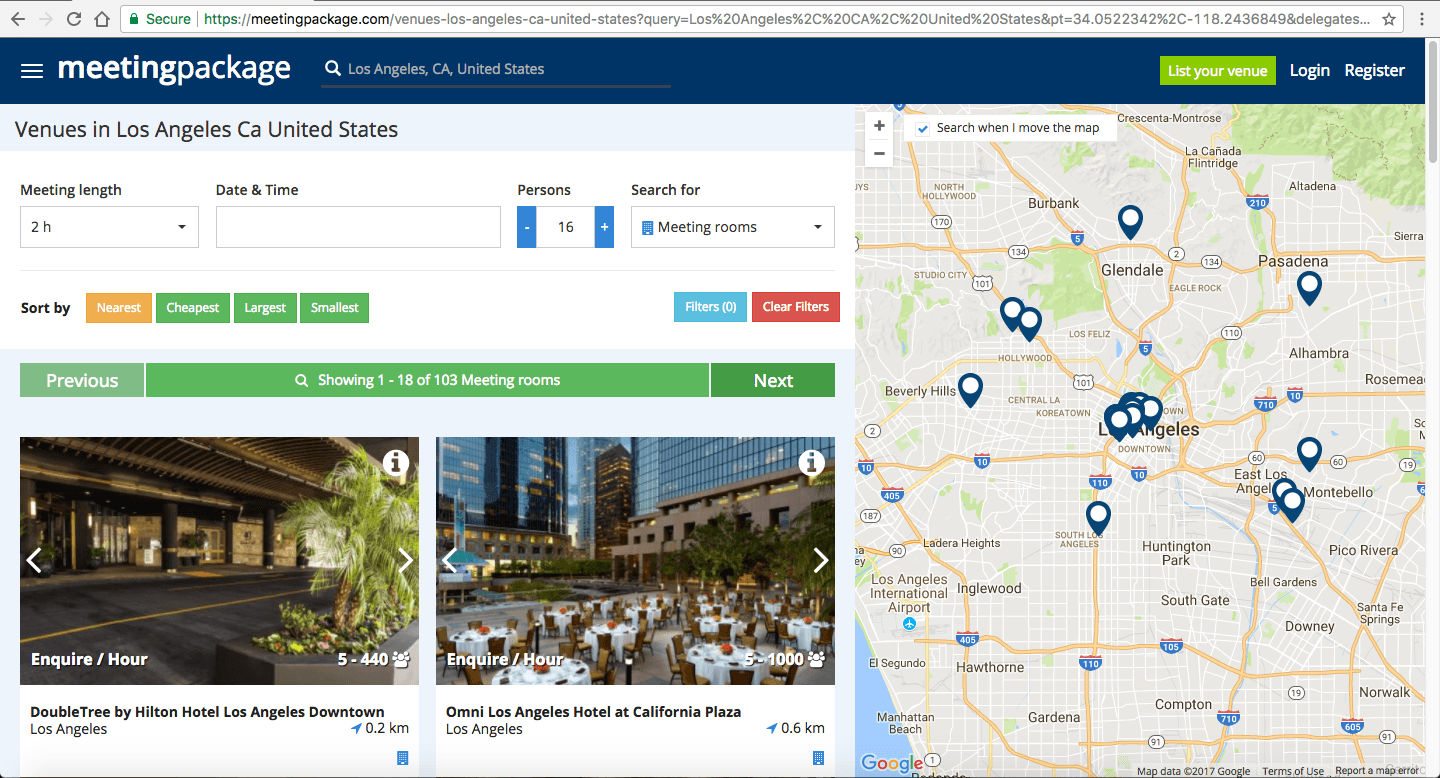This screenshot has height=778, width=1440.
Task: Open the hamburger navigation menu
Action: tap(32, 71)
